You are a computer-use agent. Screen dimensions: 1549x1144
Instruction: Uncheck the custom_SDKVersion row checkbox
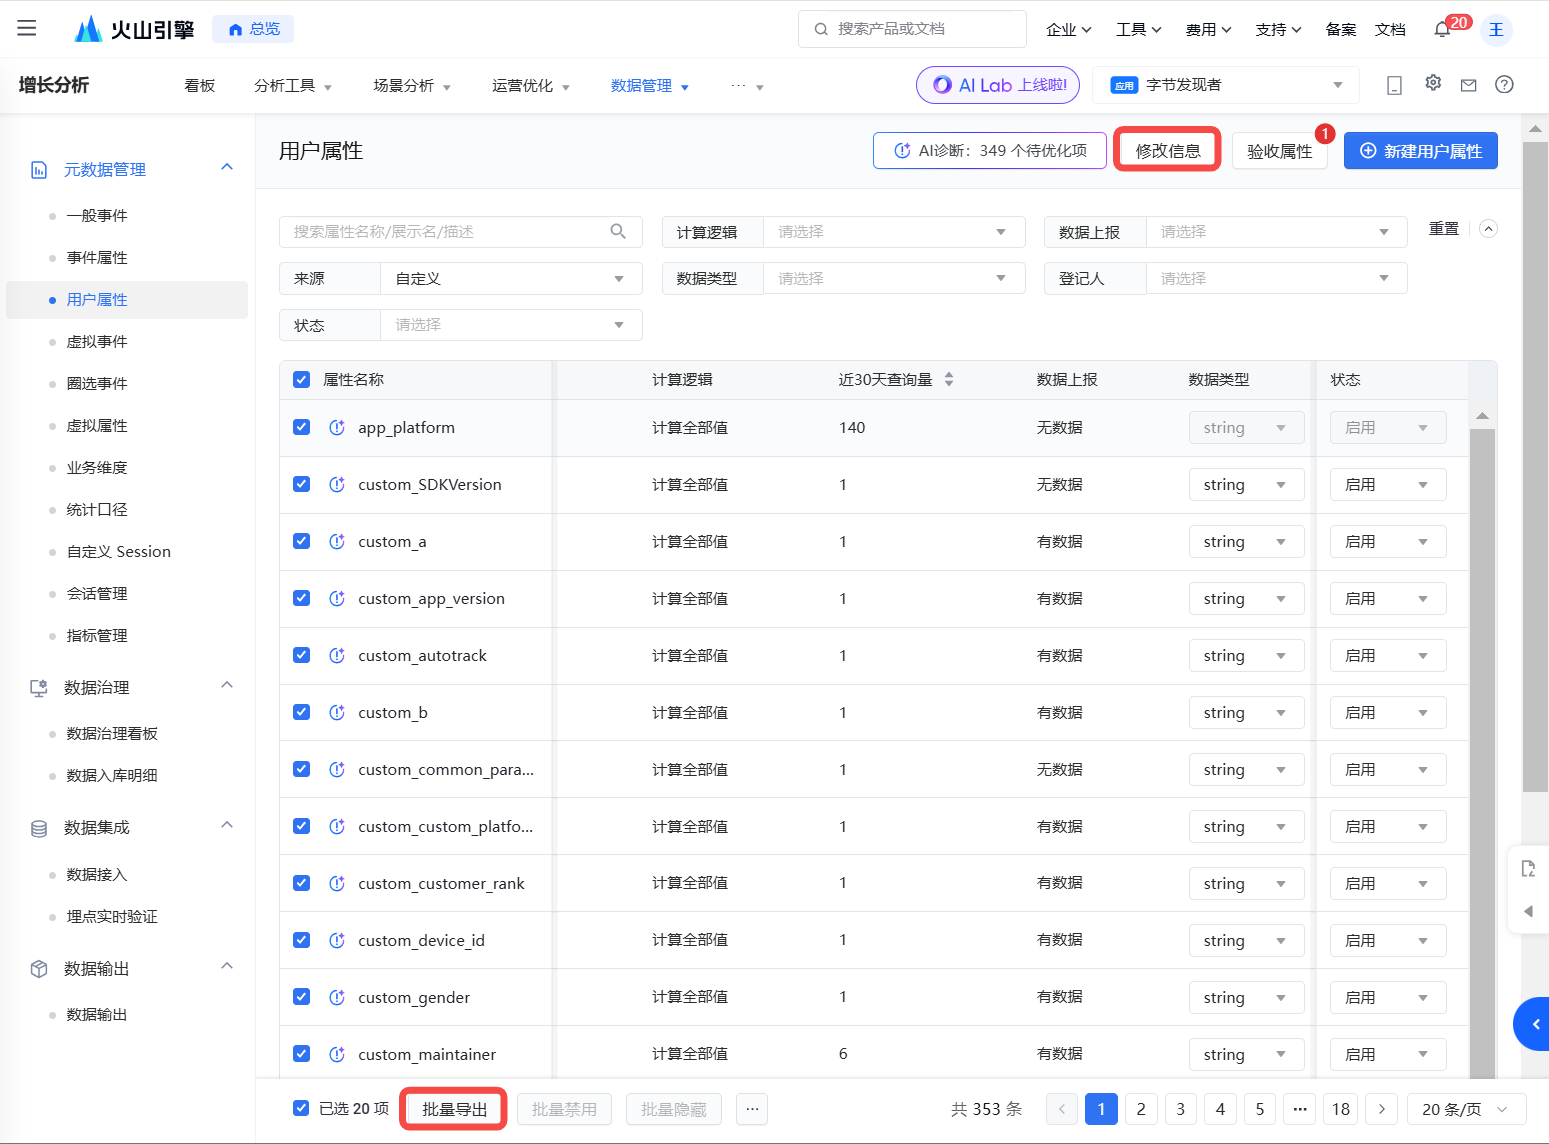coord(301,484)
